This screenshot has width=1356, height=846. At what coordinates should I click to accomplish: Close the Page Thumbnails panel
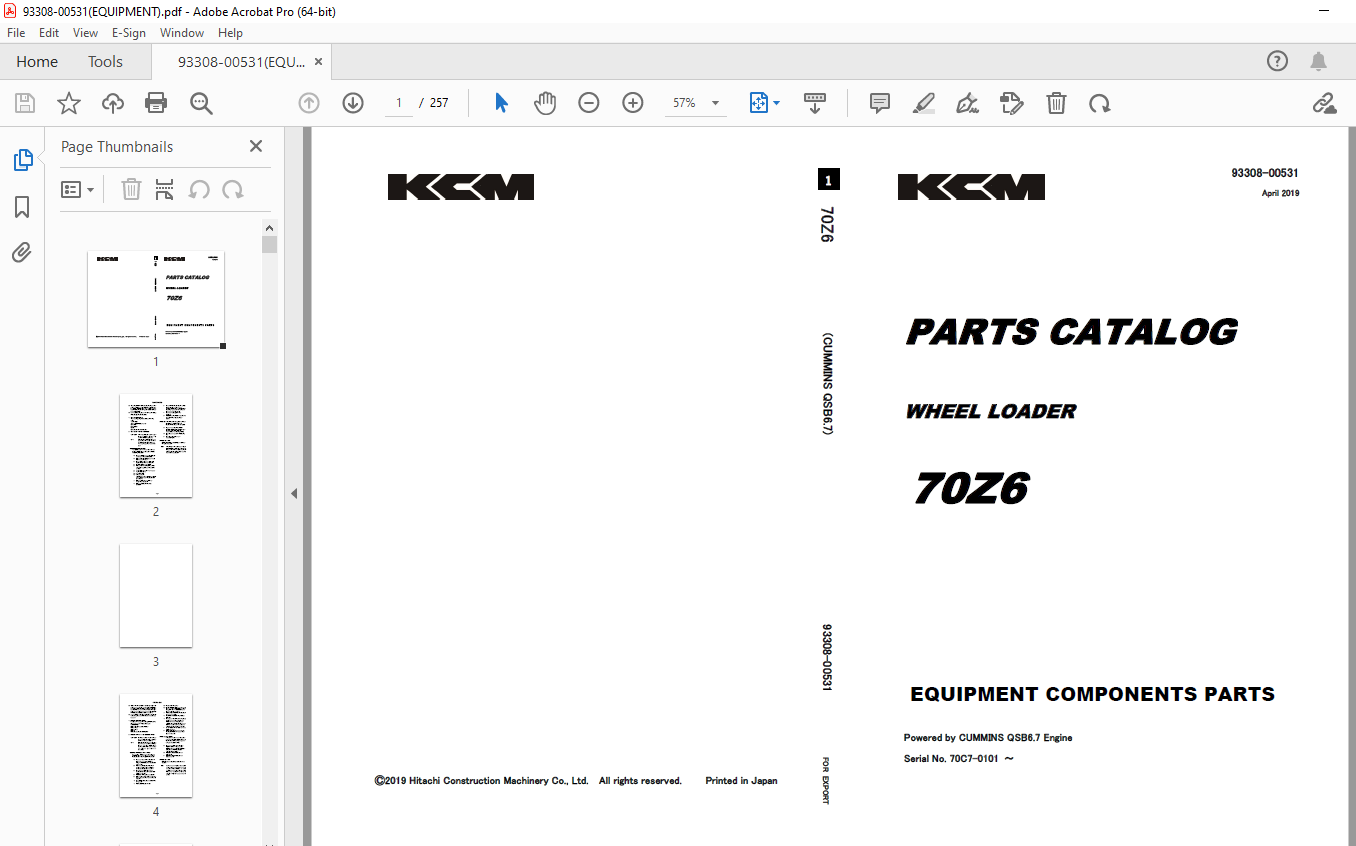point(256,146)
